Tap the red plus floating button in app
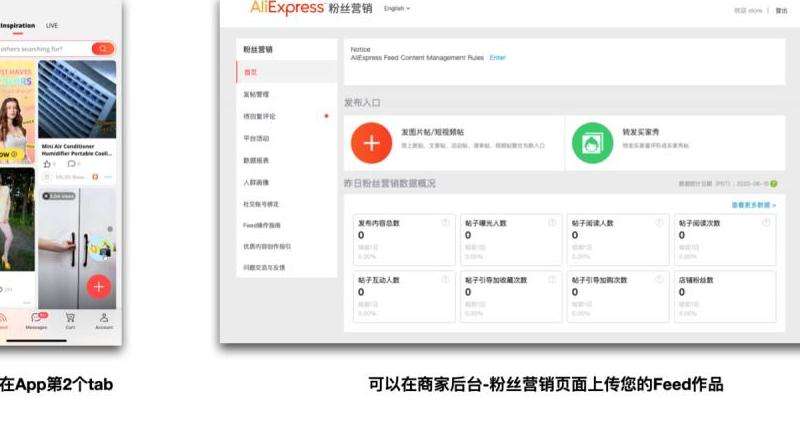 99,287
